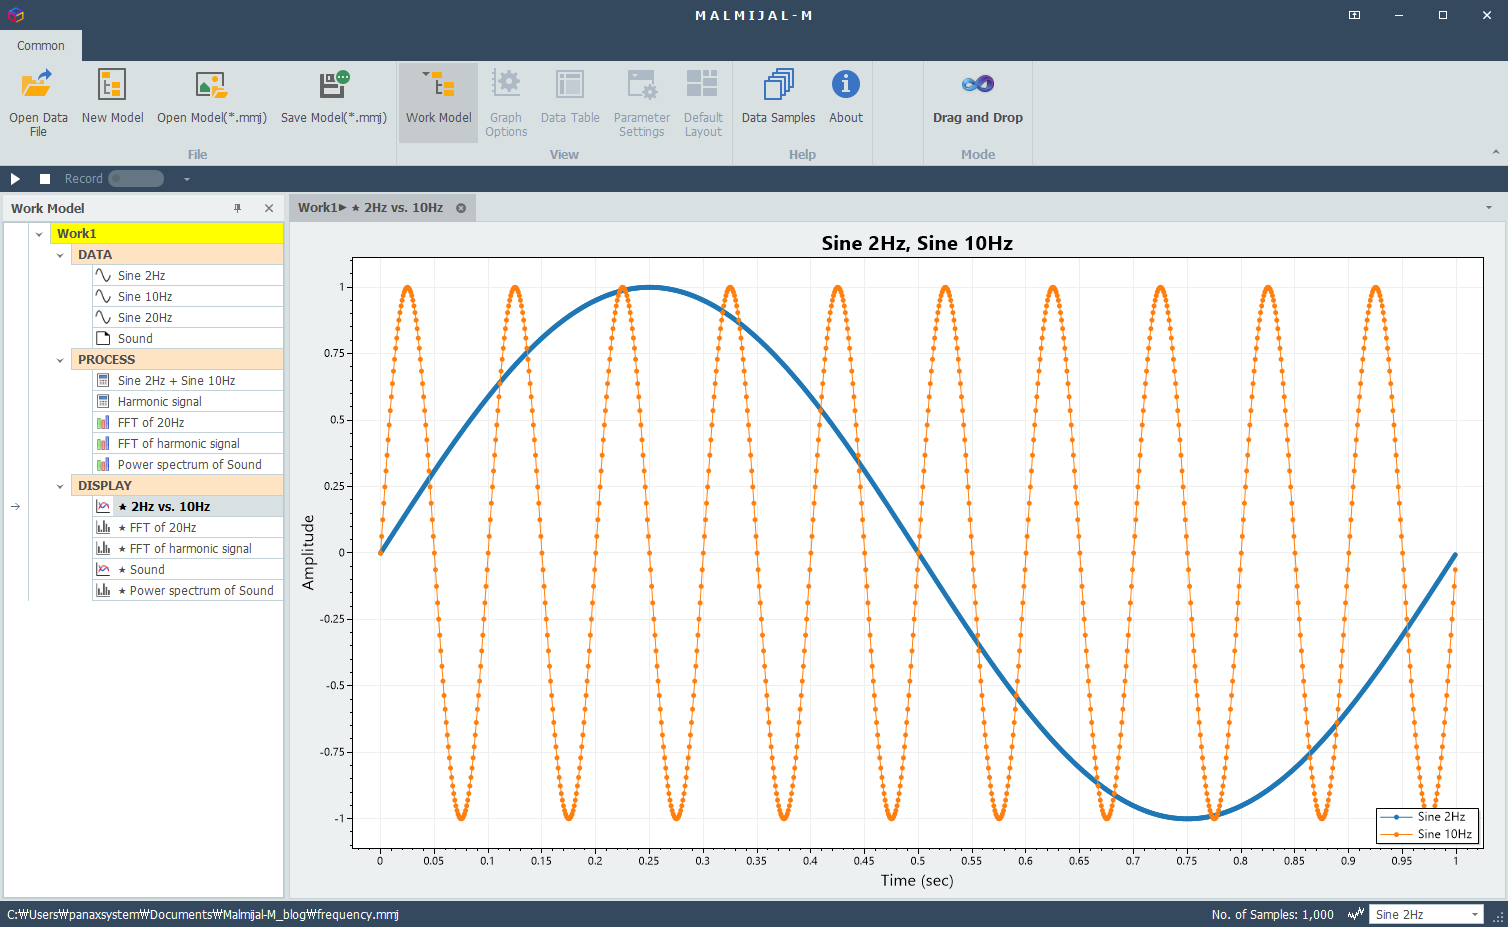
Task: Select Power spectrum of Sound process
Action: click(x=188, y=465)
